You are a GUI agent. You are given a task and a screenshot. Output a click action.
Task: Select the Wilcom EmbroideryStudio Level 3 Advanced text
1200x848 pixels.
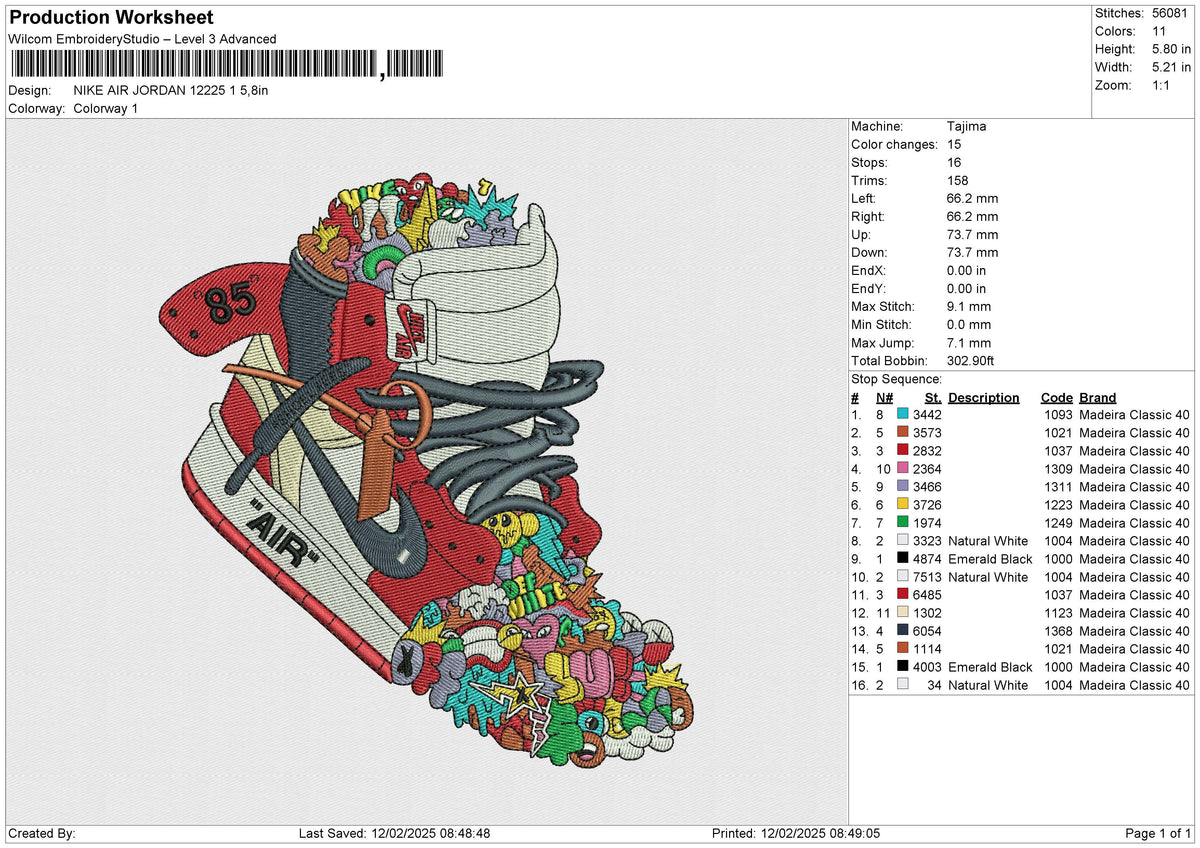(x=142, y=39)
